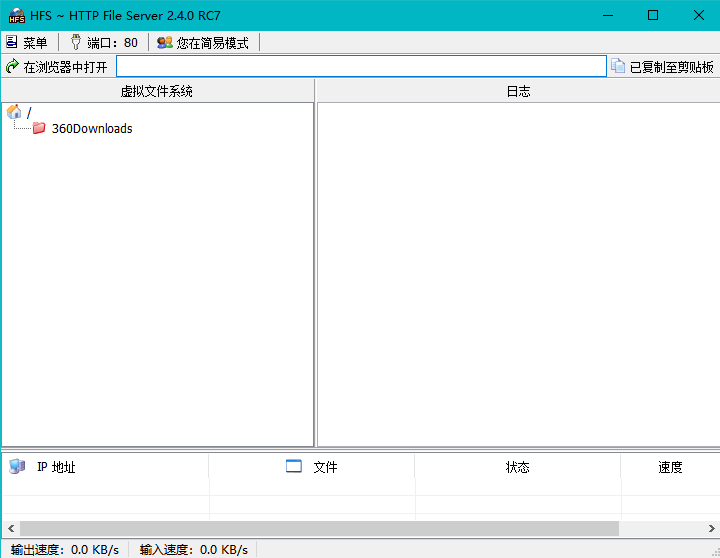Click the 速度 column header

[x=670, y=467]
